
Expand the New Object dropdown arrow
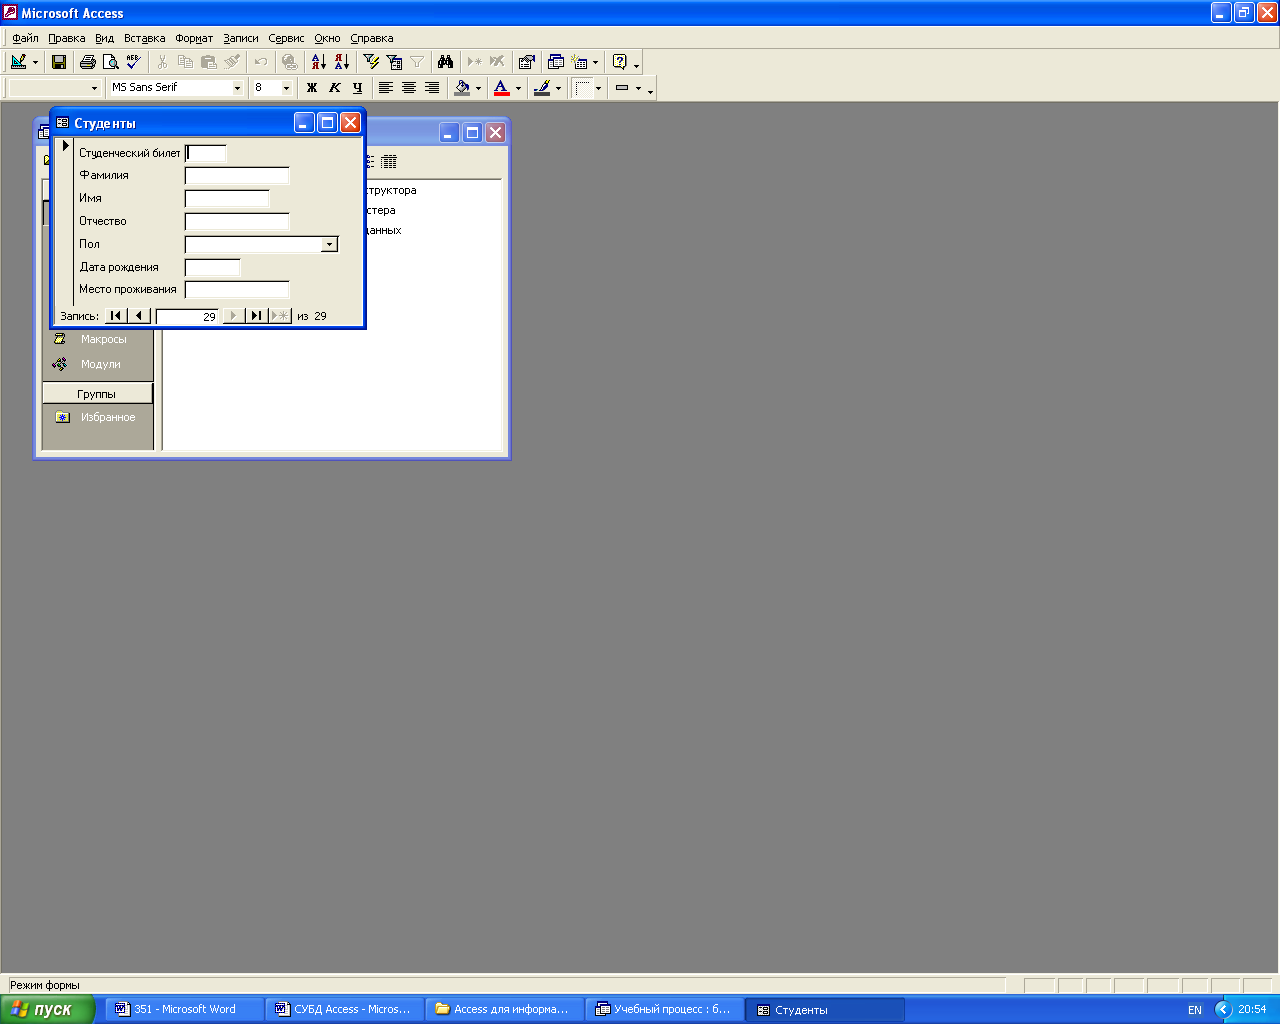(595, 62)
